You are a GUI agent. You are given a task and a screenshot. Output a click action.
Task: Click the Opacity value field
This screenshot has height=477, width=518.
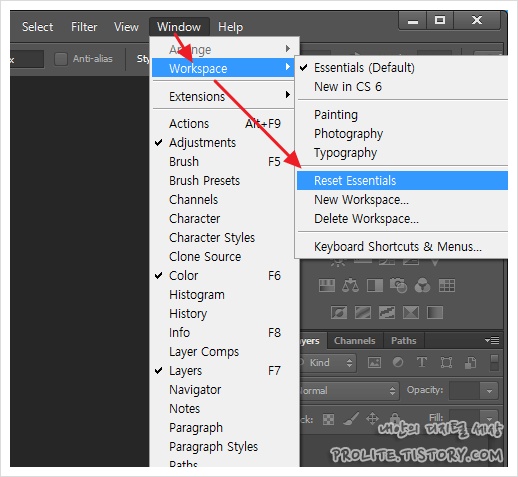tap(465, 391)
